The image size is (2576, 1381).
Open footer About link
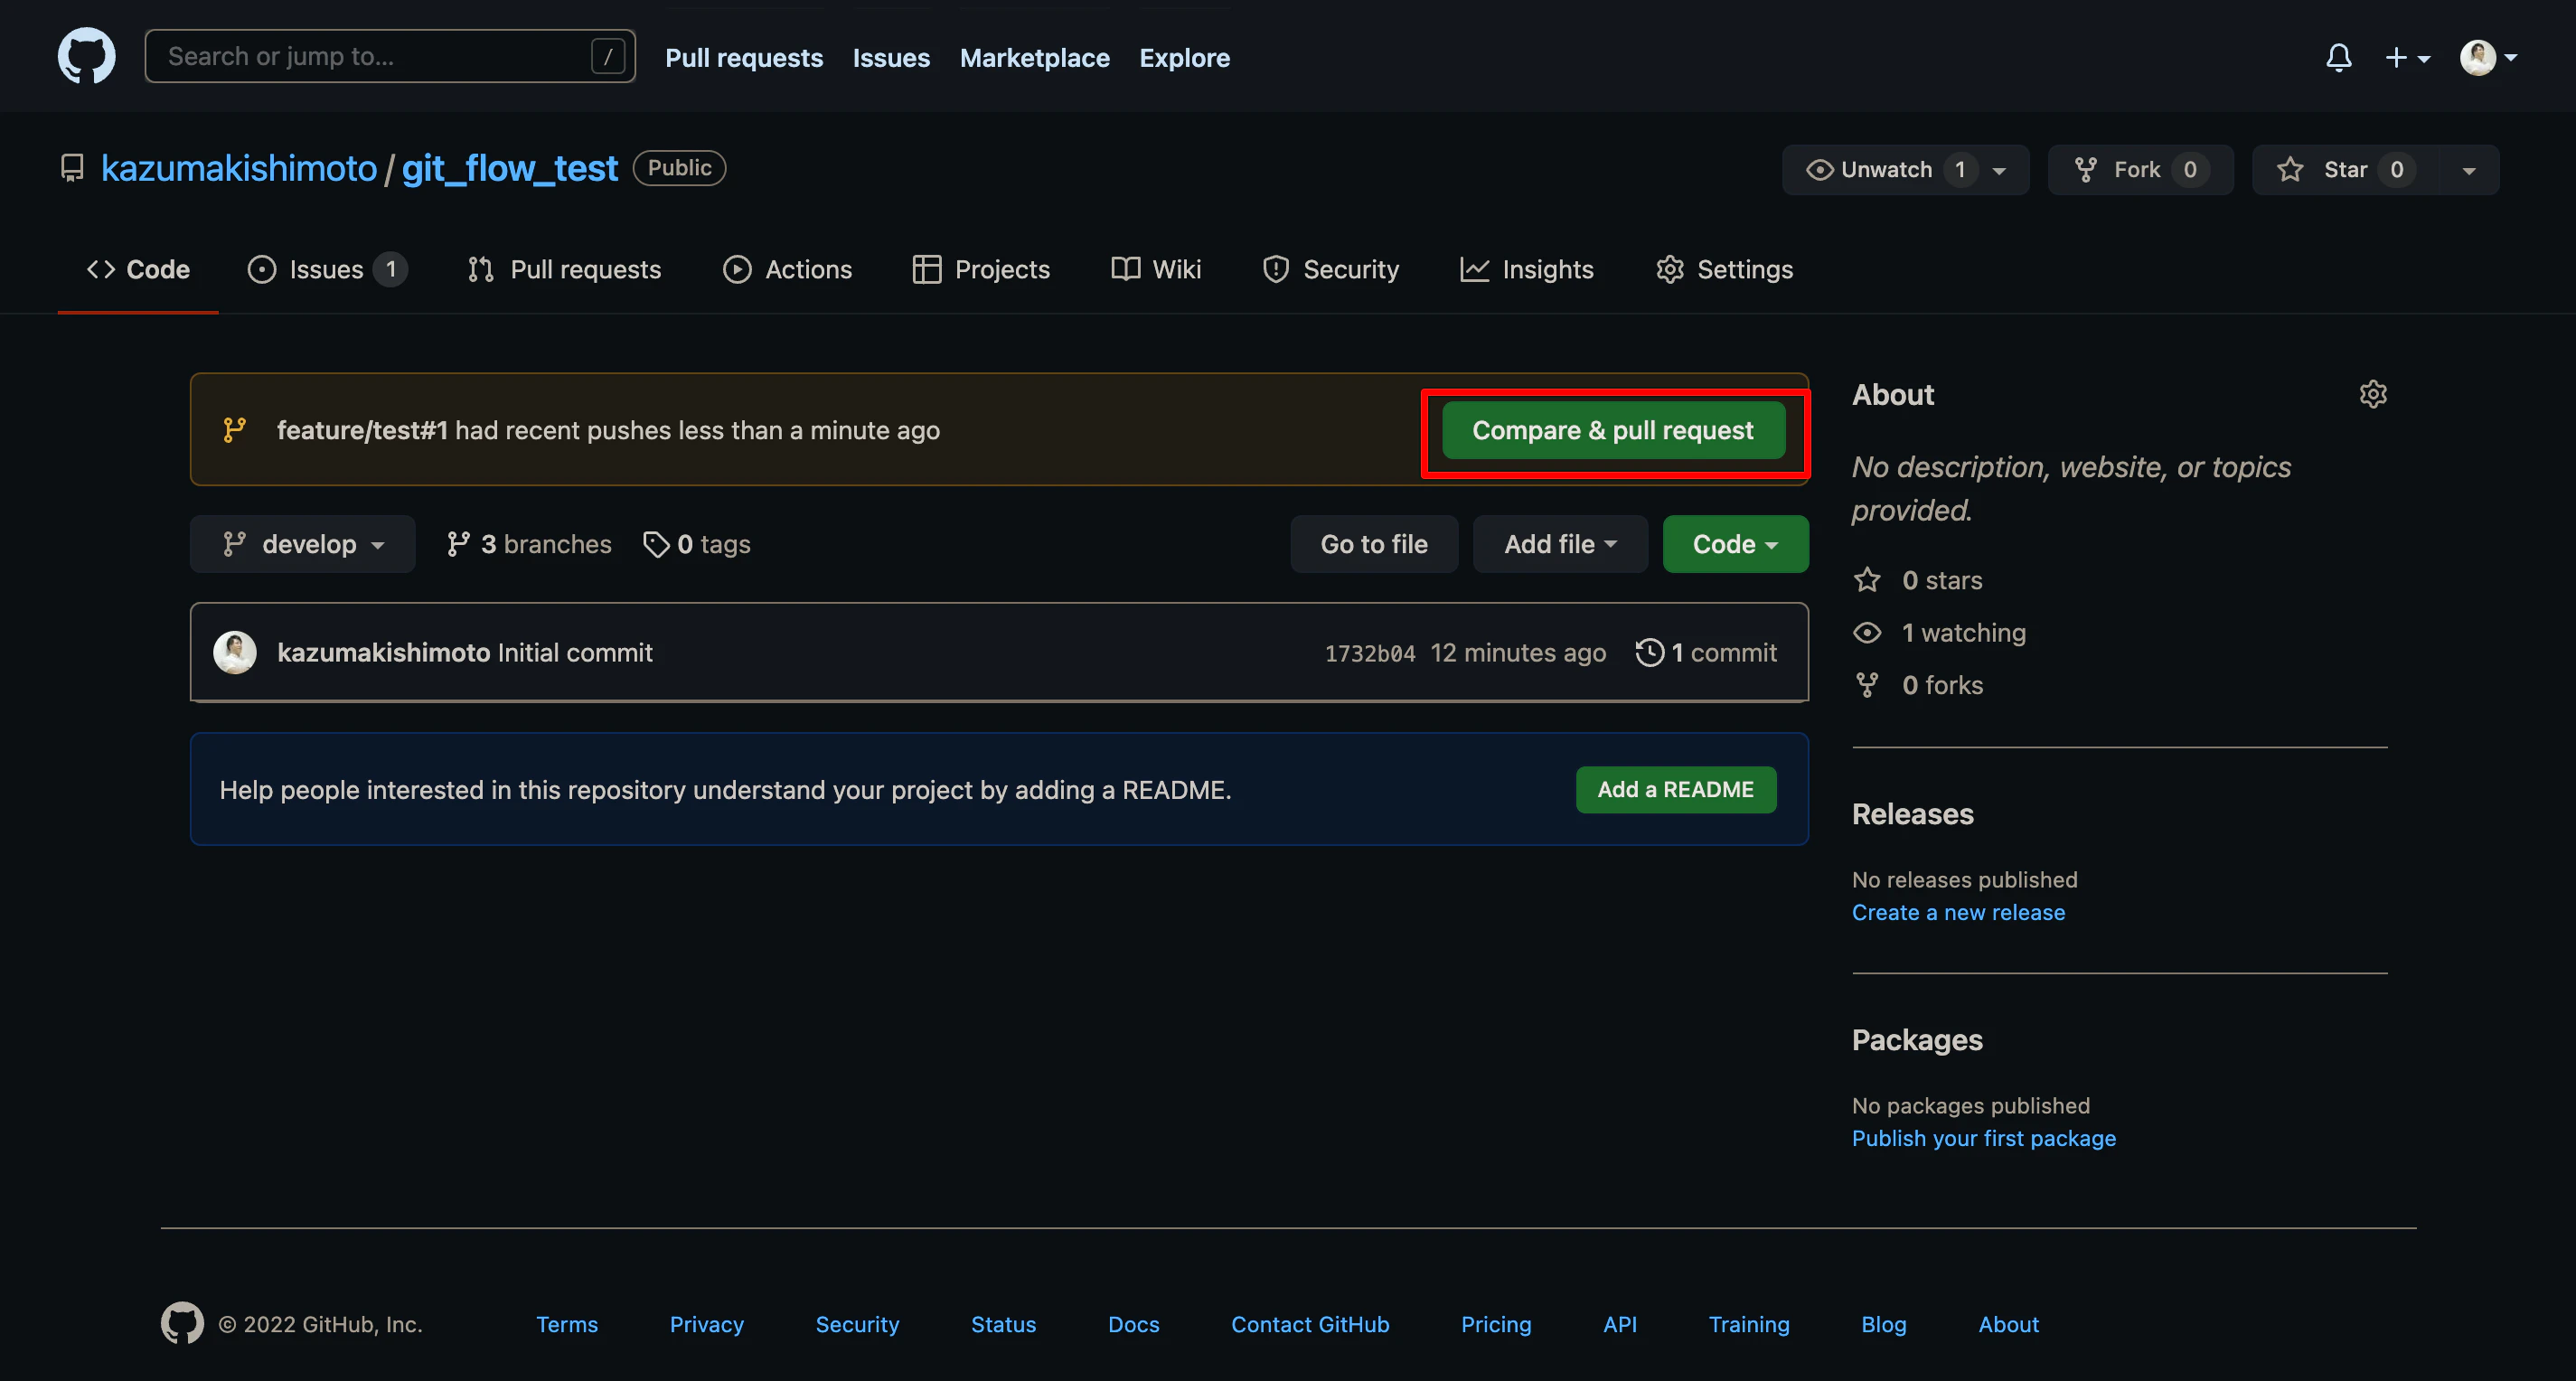[x=2009, y=1324]
